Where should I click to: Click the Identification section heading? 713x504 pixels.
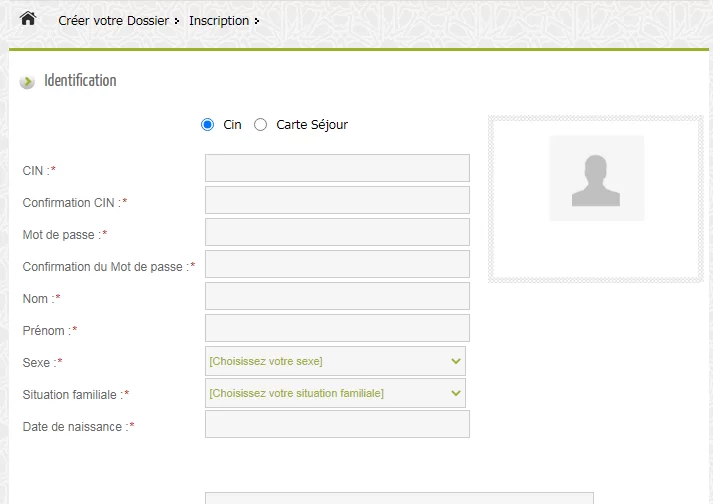80,81
